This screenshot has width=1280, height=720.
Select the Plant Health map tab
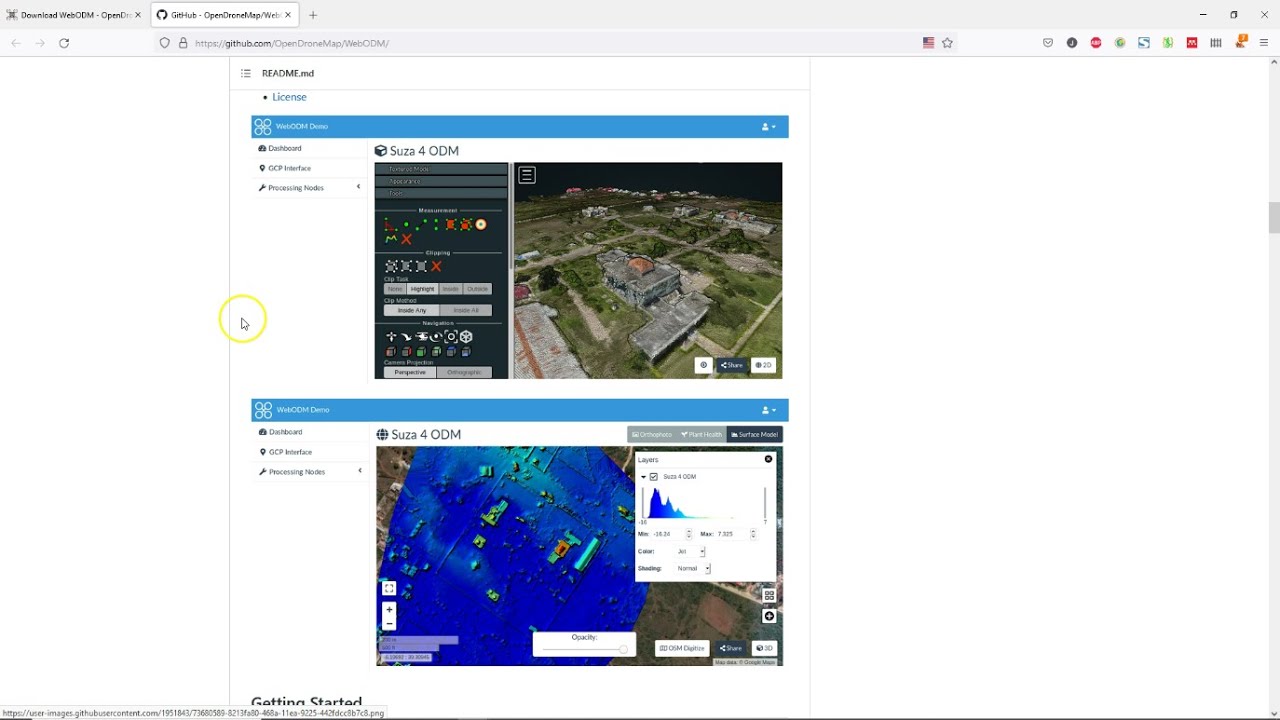(701, 434)
